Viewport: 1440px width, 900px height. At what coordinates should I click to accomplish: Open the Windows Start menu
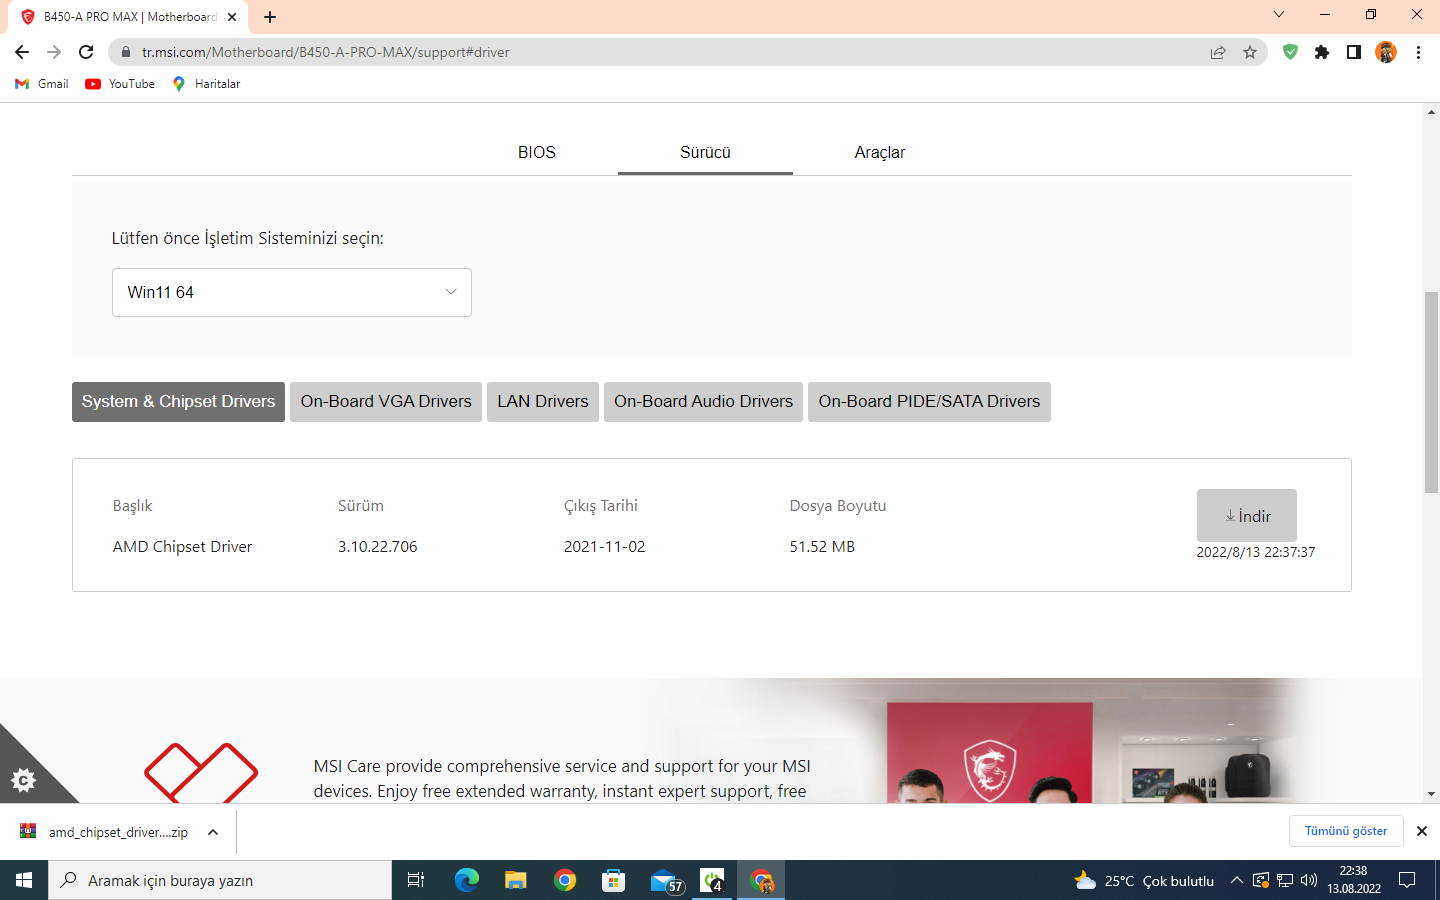24,880
